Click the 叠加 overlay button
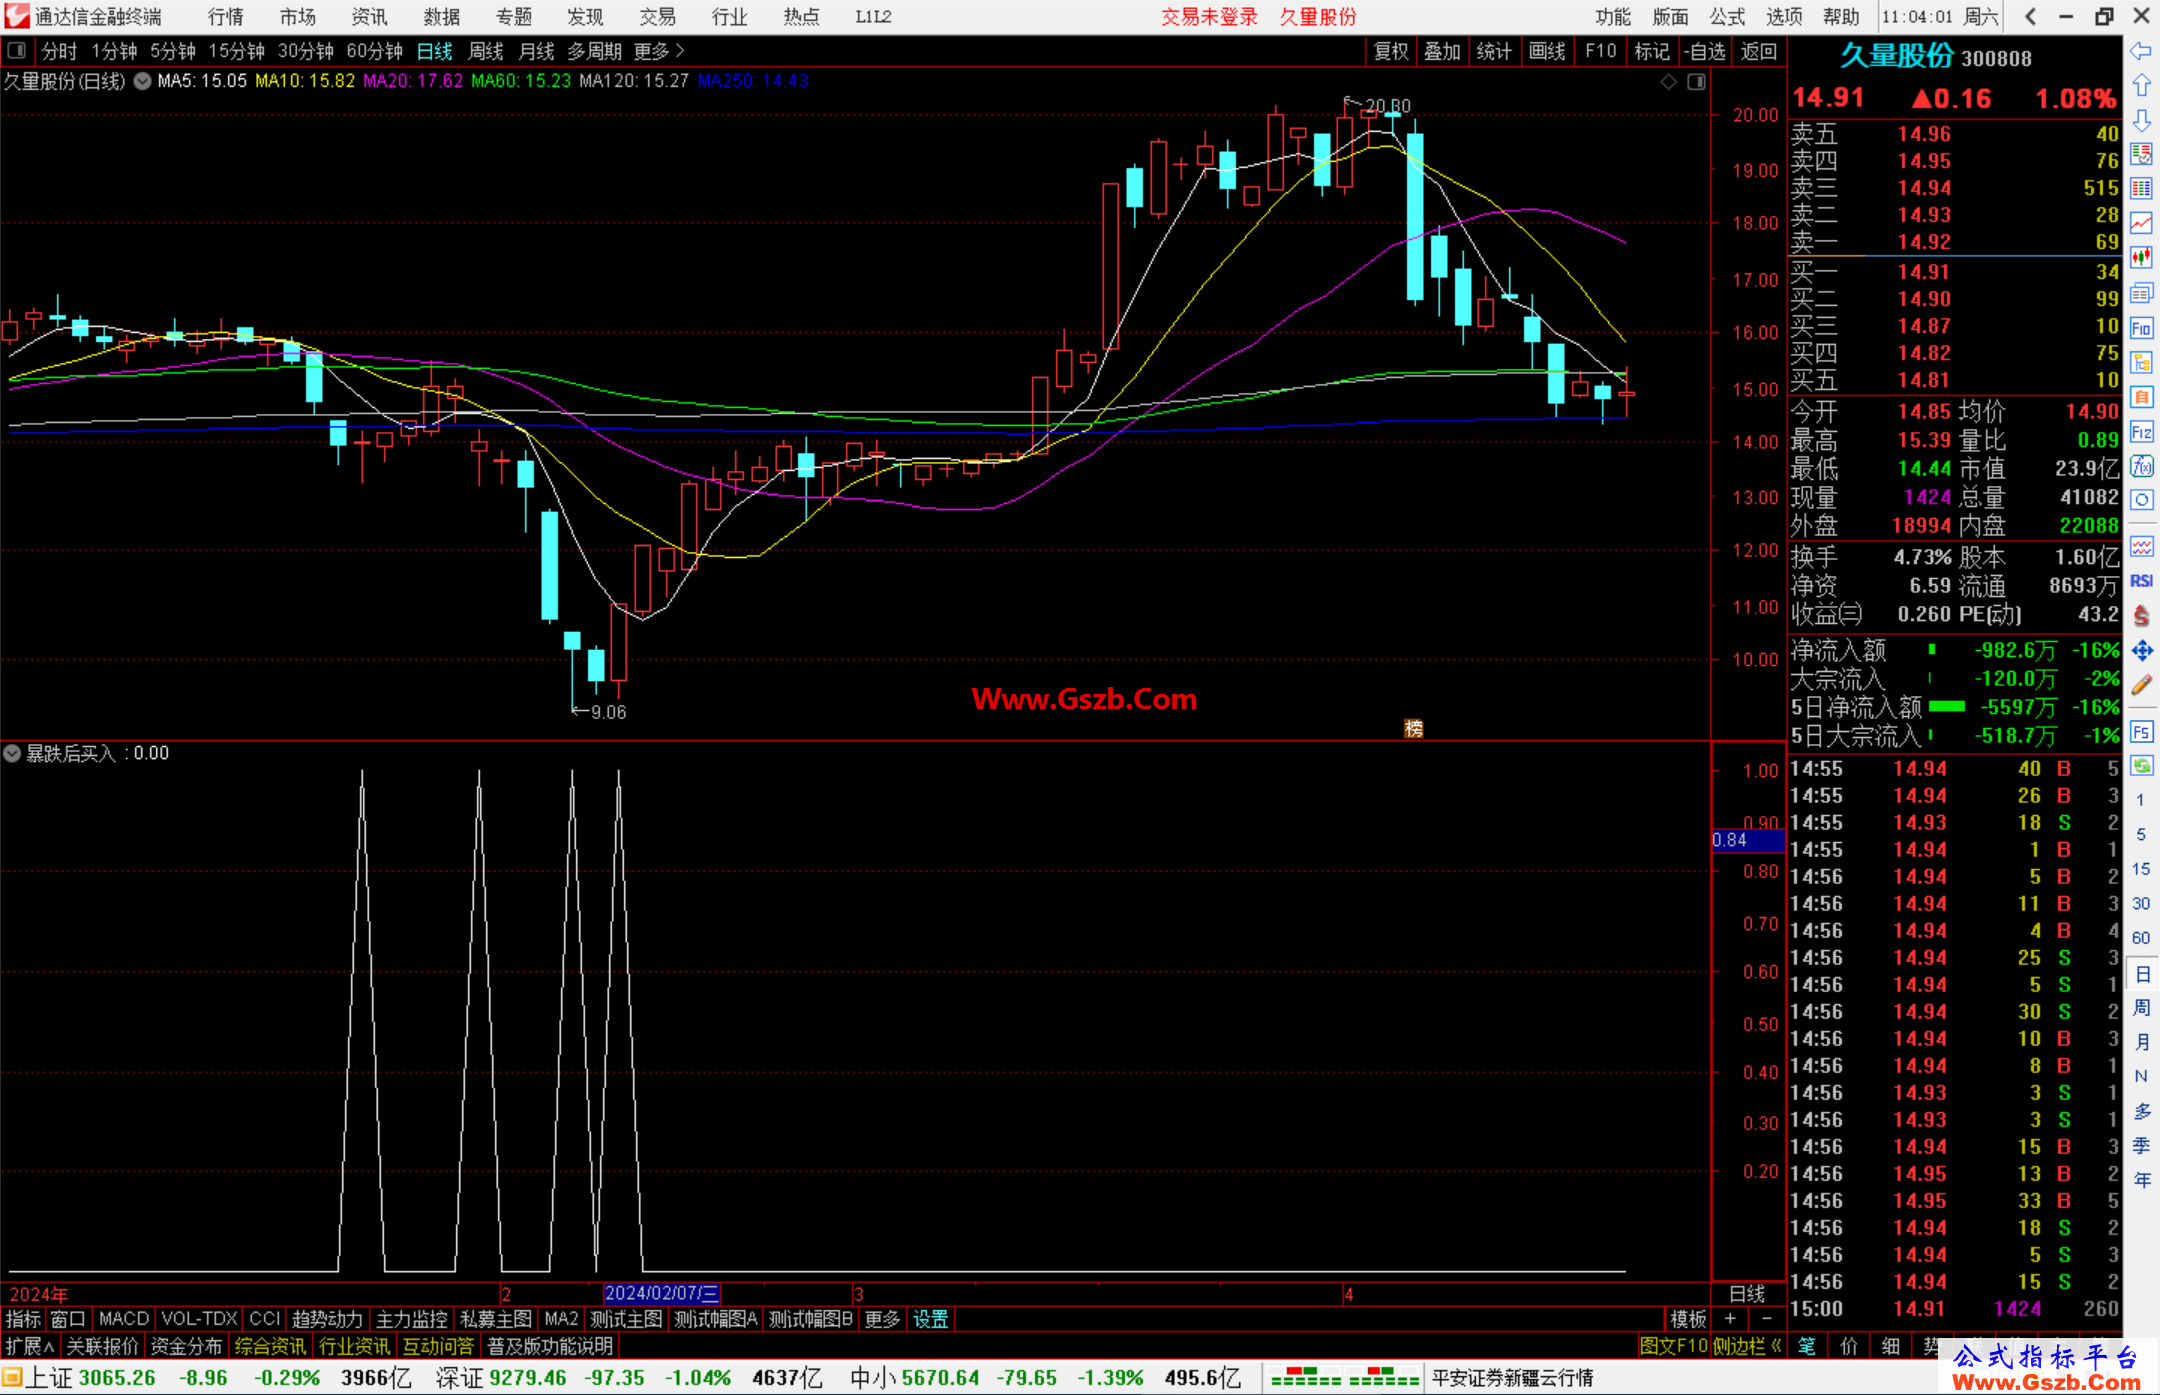The height and width of the screenshot is (1395, 2160). (x=1442, y=51)
